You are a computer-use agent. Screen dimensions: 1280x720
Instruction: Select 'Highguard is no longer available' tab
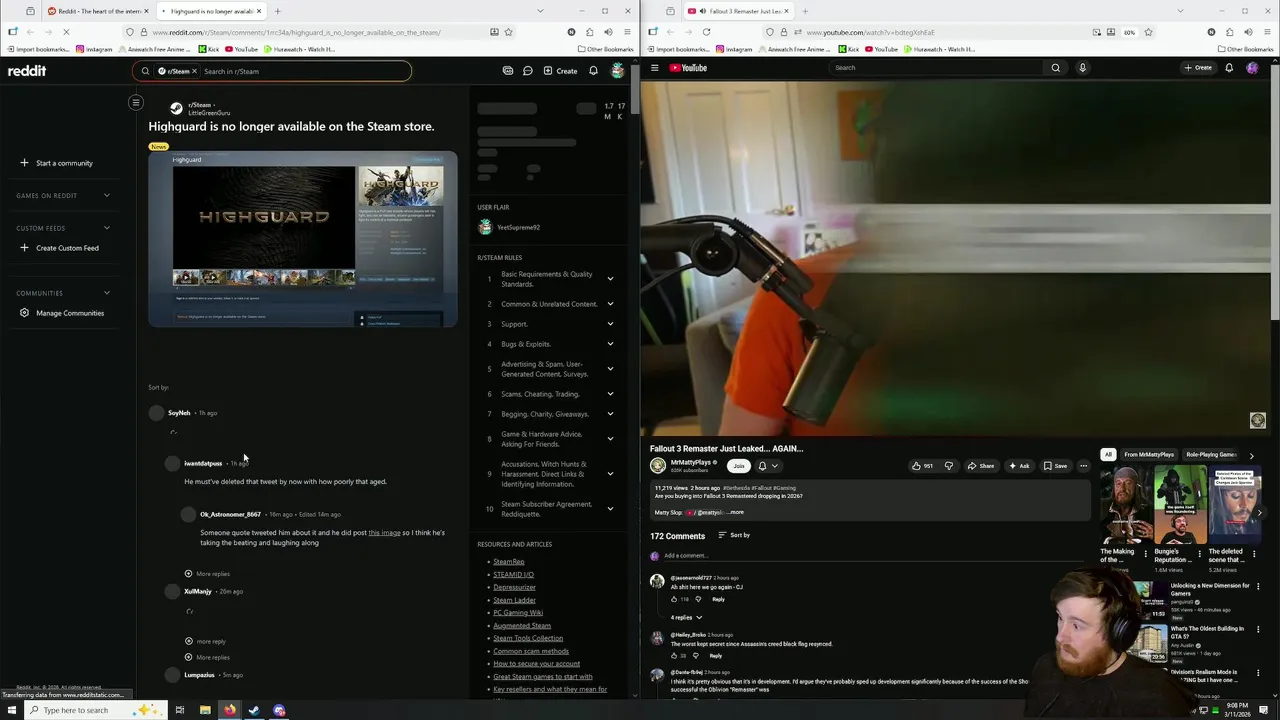pyautogui.click(x=210, y=11)
